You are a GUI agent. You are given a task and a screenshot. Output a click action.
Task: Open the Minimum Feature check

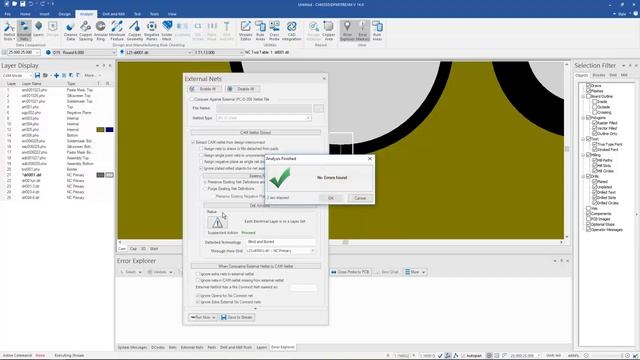[x=117, y=31]
